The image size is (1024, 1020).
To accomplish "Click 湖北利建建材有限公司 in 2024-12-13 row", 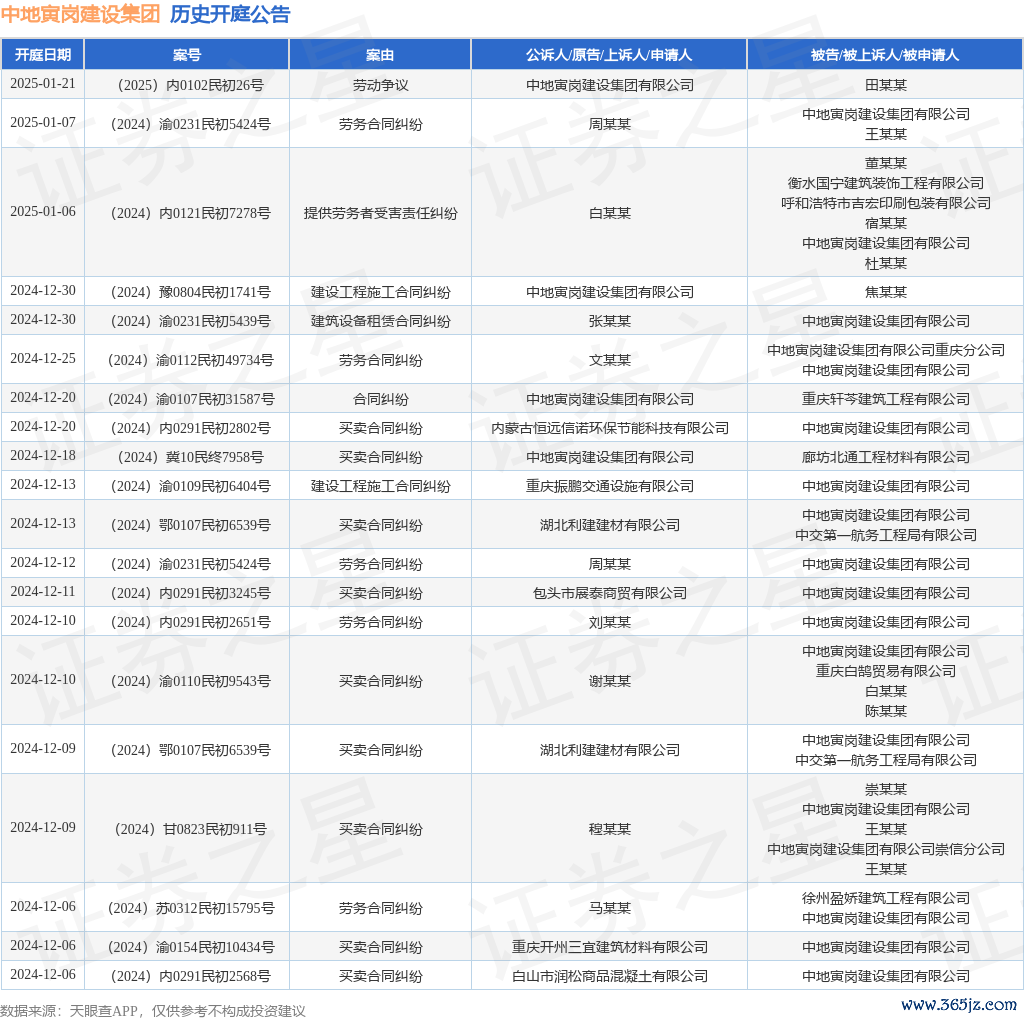I will point(609,525).
